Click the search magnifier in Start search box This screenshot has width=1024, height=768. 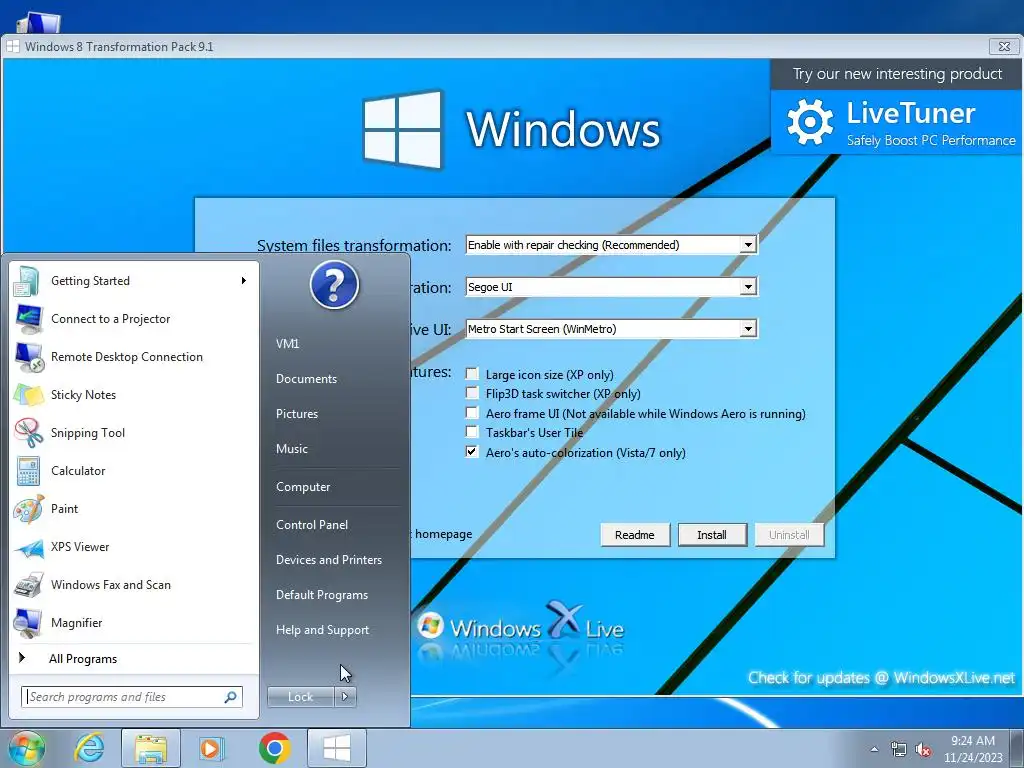pyautogui.click(x=230, y=697)
